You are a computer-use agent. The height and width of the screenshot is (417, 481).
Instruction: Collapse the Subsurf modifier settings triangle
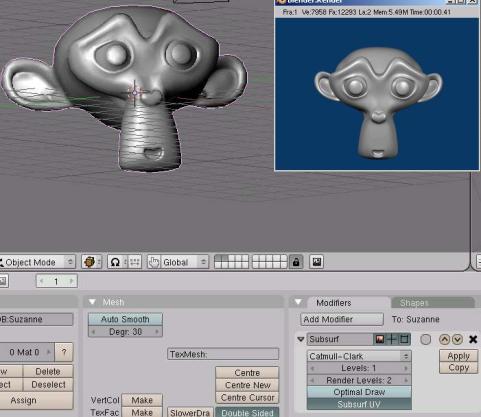click(x=301, y=339)
